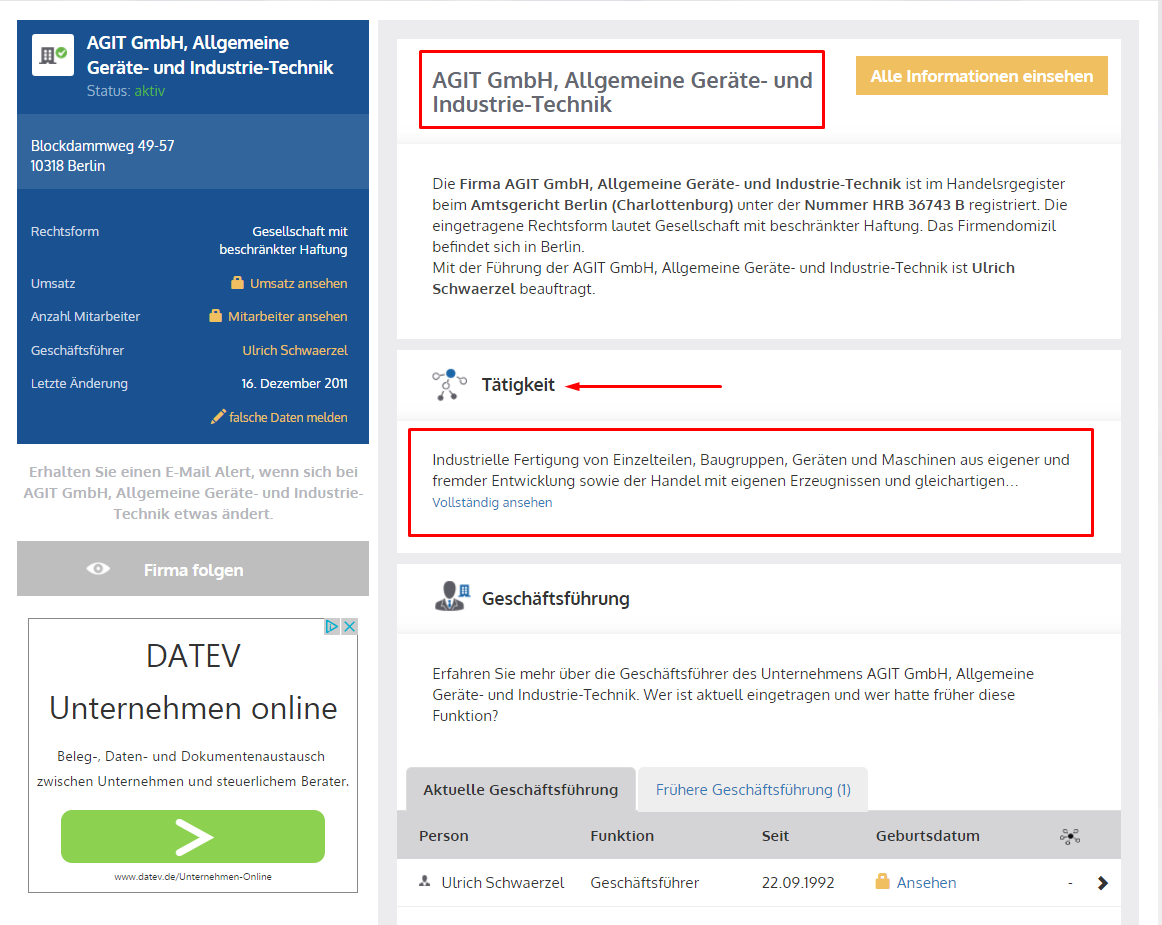Click the green DATEV arrow button

(193, 836)
